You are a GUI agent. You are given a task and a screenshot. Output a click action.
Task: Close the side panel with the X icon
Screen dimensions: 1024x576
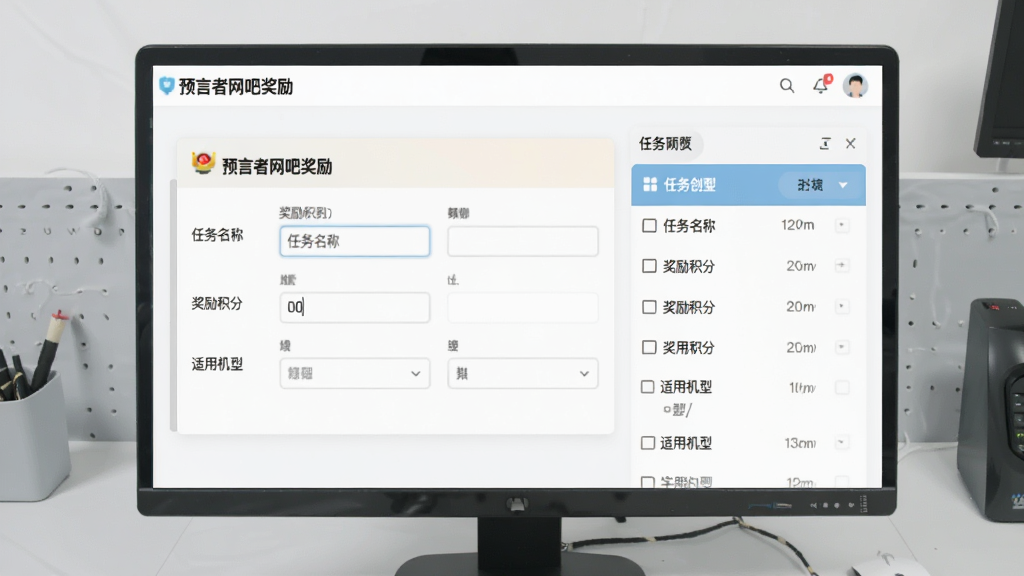[x=850, y=144]
